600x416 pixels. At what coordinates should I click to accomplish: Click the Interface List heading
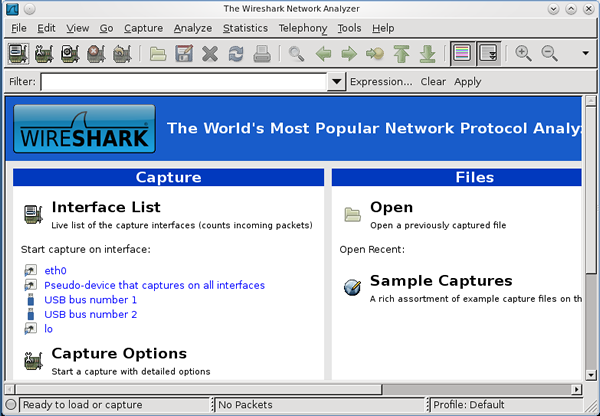106,207
